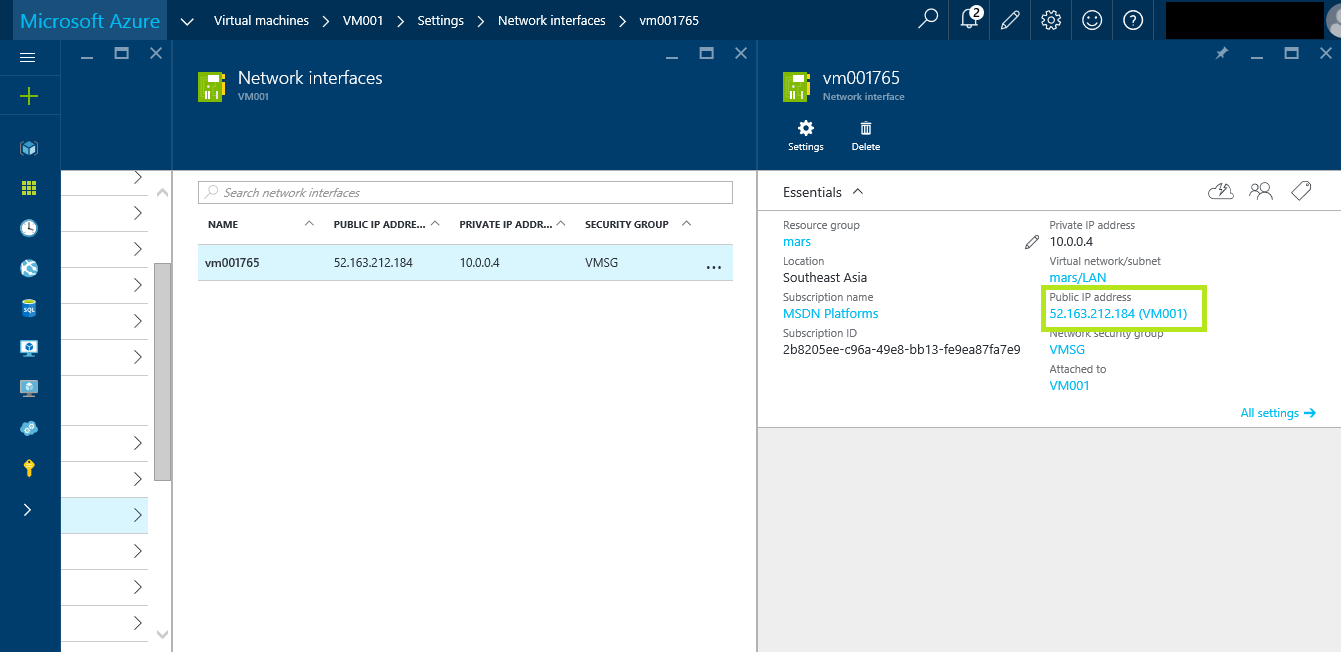Close the vm001765 blade
Image resolution: width=1341 pixels, height=652 pixels.
(1325, 53)
